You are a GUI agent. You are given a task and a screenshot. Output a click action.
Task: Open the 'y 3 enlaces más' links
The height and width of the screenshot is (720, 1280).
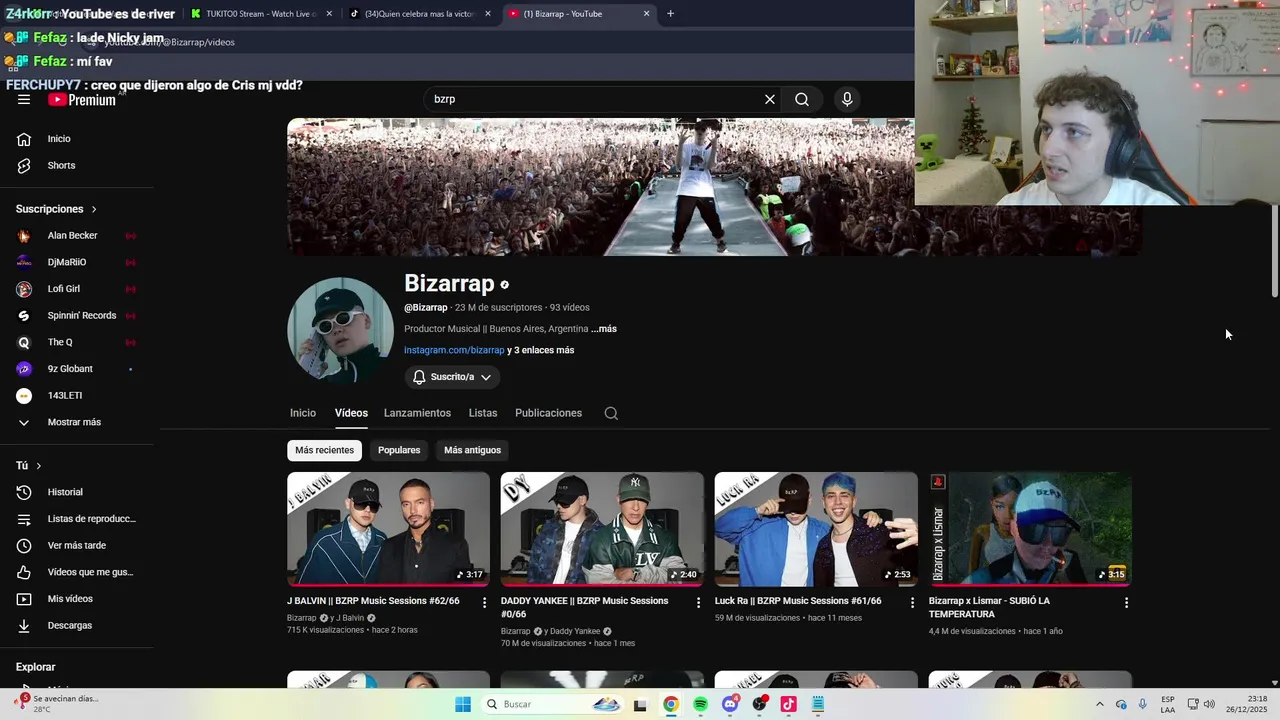point(541,350)
